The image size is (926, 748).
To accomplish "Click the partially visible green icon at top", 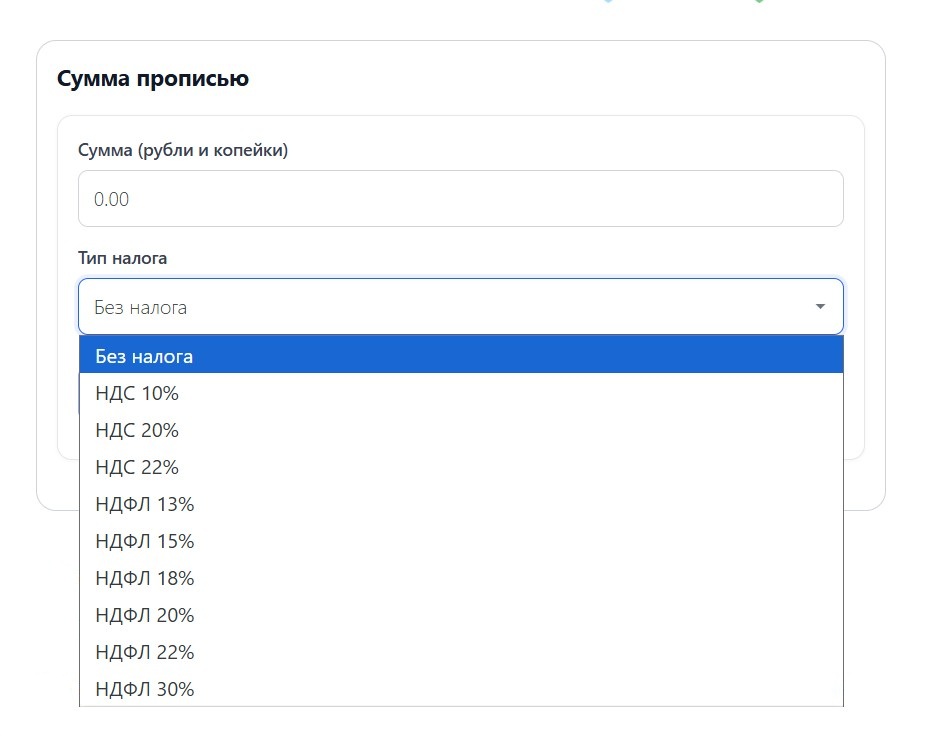I will coord(760,2).
